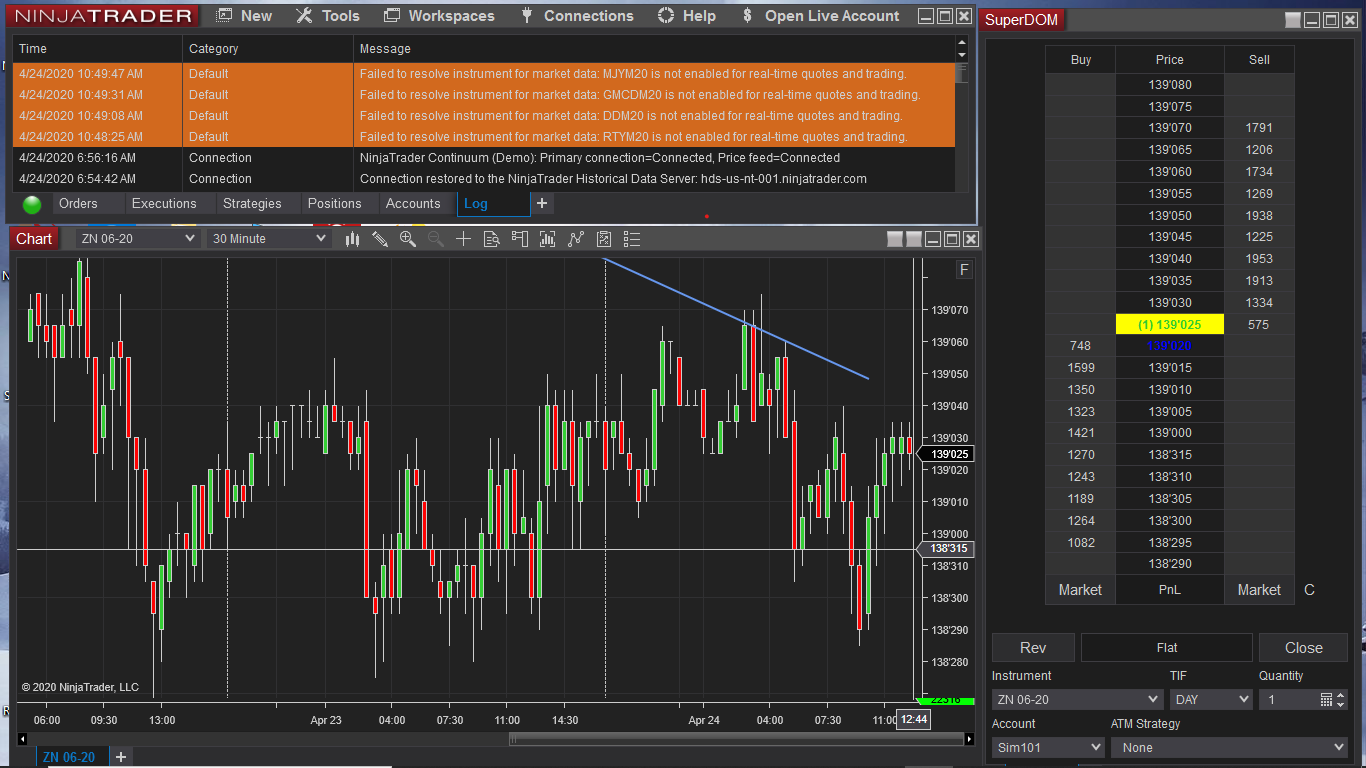Expand the TIF dropdown showing DAY

[1211, 700]
